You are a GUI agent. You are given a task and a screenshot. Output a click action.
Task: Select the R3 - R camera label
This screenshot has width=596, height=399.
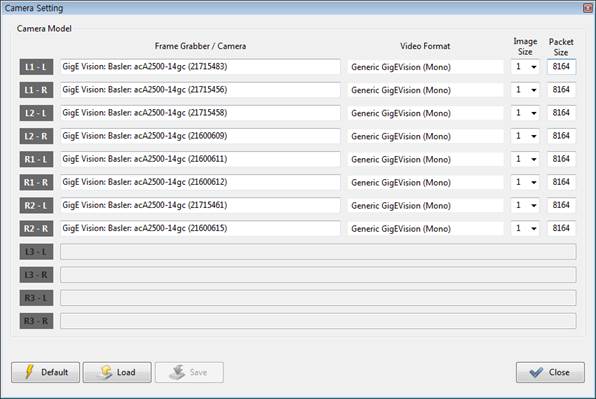(36, 321)
